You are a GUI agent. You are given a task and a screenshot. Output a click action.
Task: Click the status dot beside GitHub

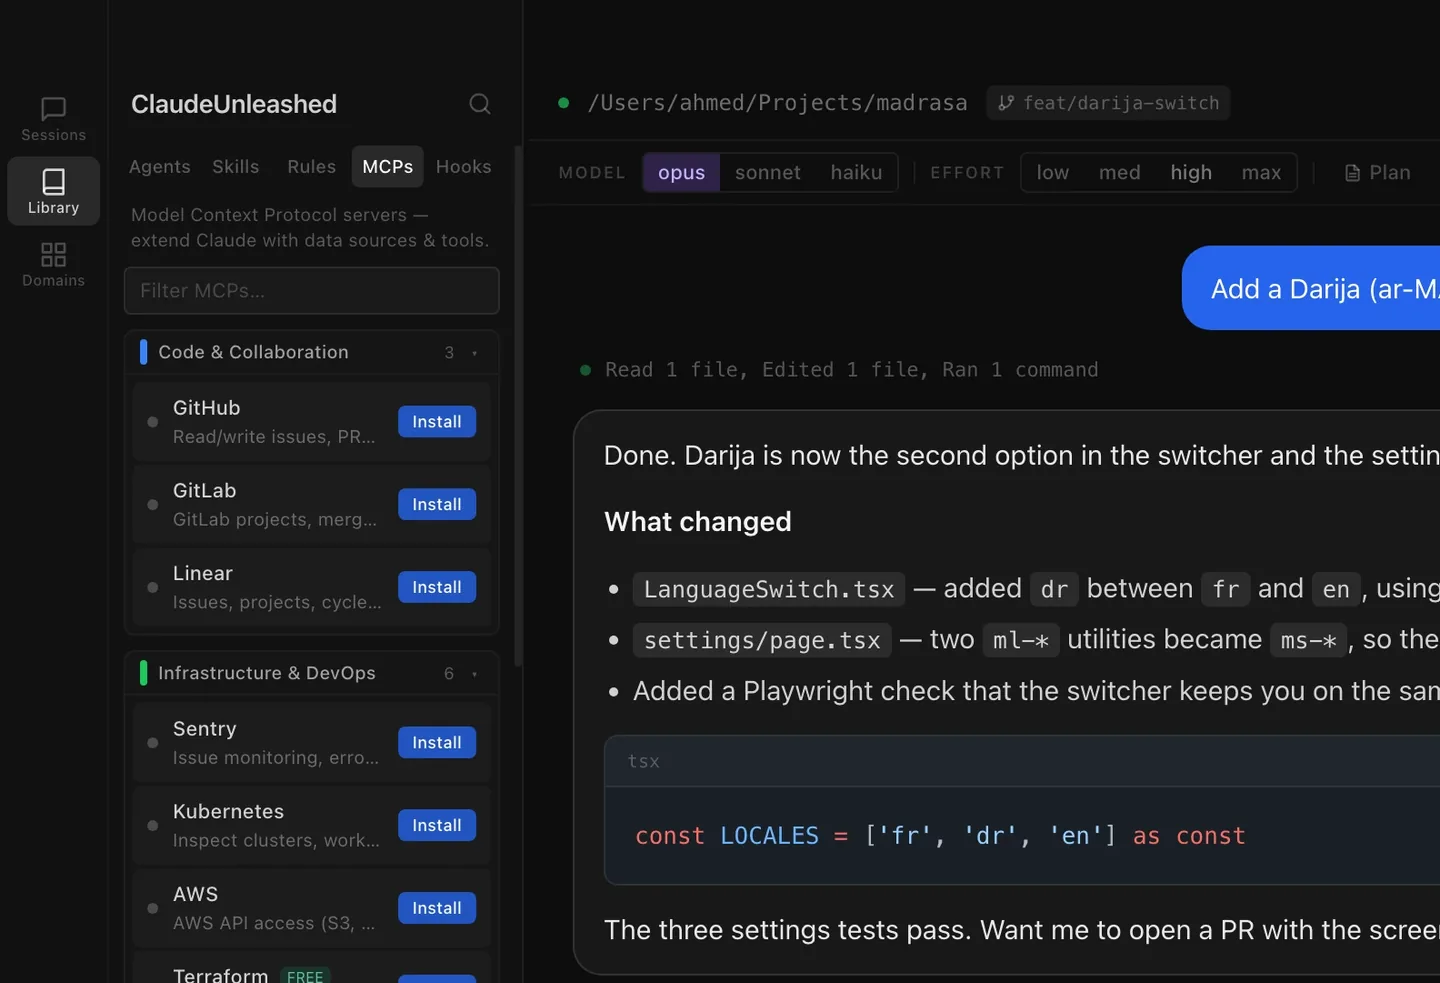coord(152,422)
